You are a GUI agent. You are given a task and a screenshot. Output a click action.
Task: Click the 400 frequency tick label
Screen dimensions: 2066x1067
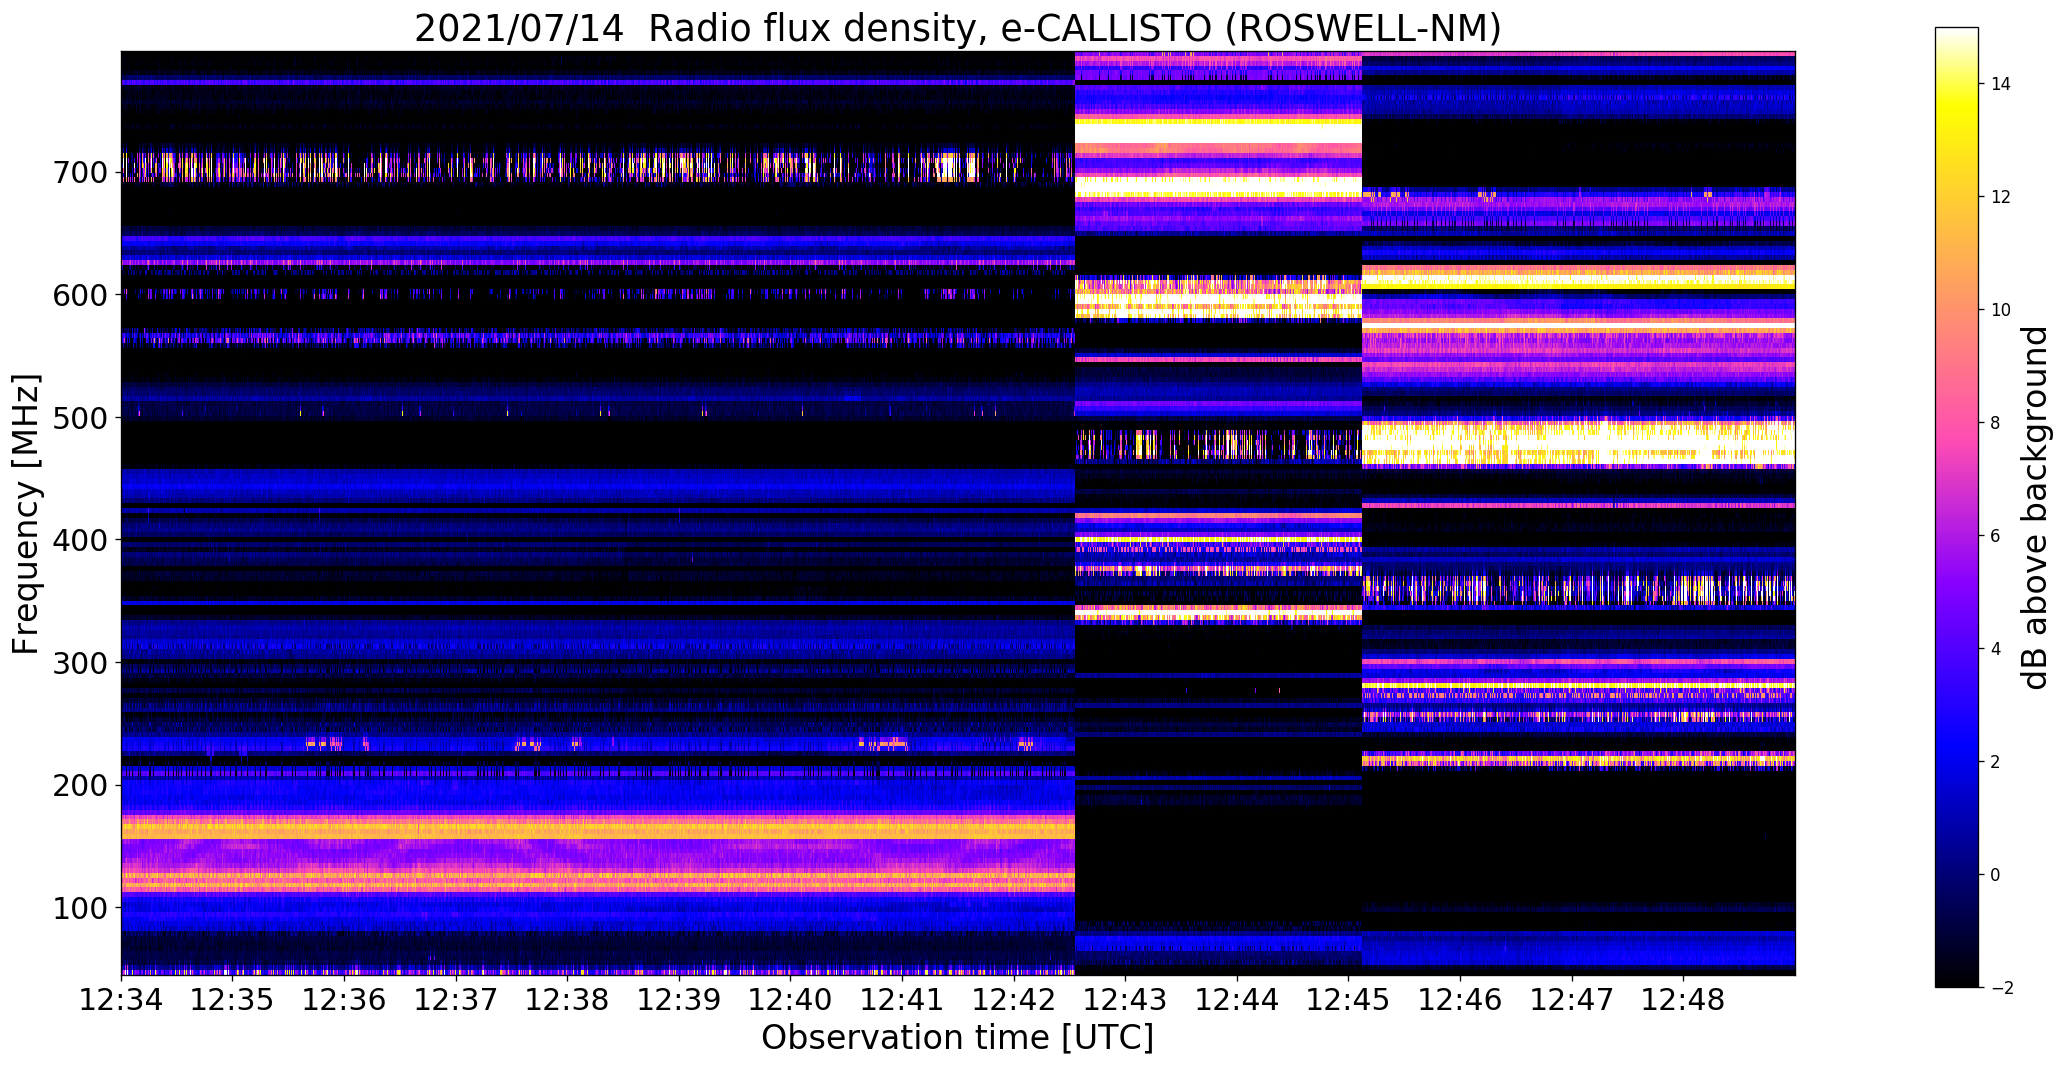(80, 541)
